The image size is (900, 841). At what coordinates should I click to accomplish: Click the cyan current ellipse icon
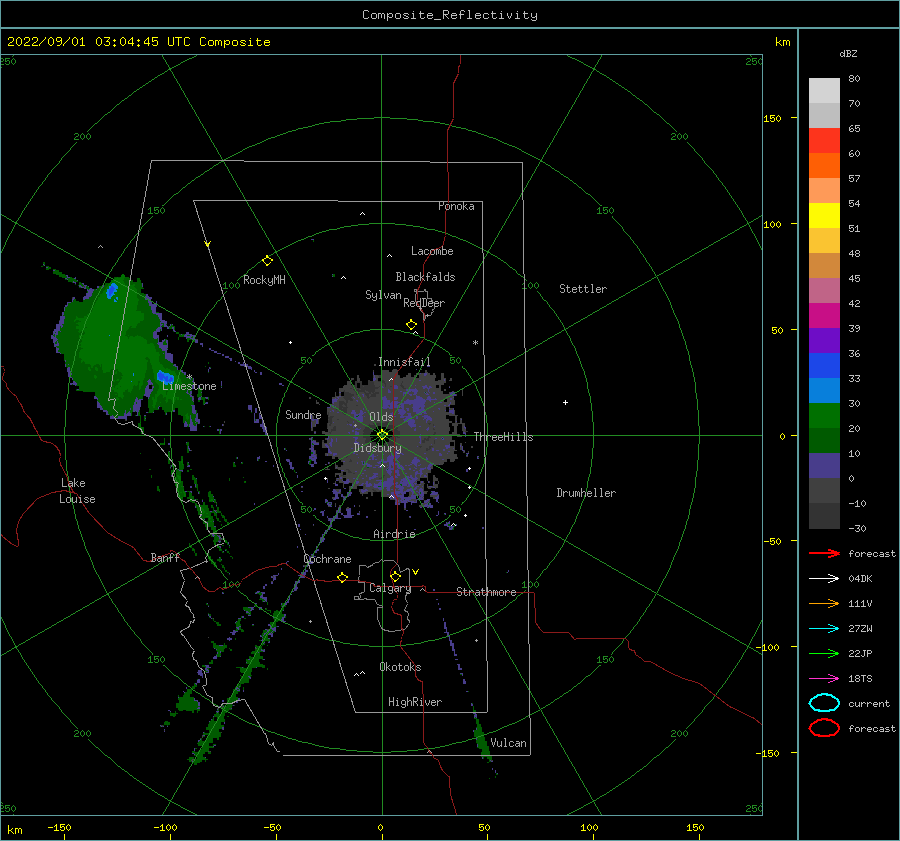824,703
